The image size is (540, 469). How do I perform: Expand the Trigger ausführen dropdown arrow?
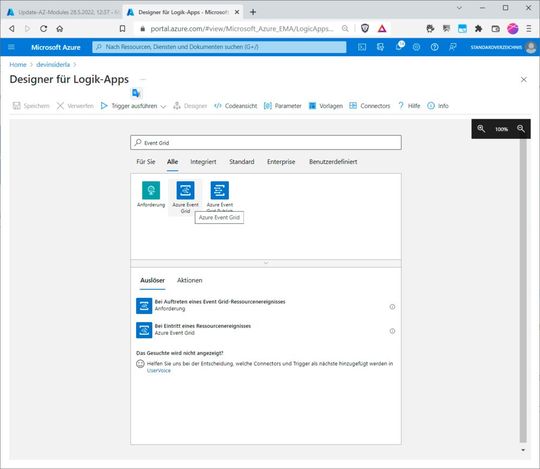click(x=163, y=106)
